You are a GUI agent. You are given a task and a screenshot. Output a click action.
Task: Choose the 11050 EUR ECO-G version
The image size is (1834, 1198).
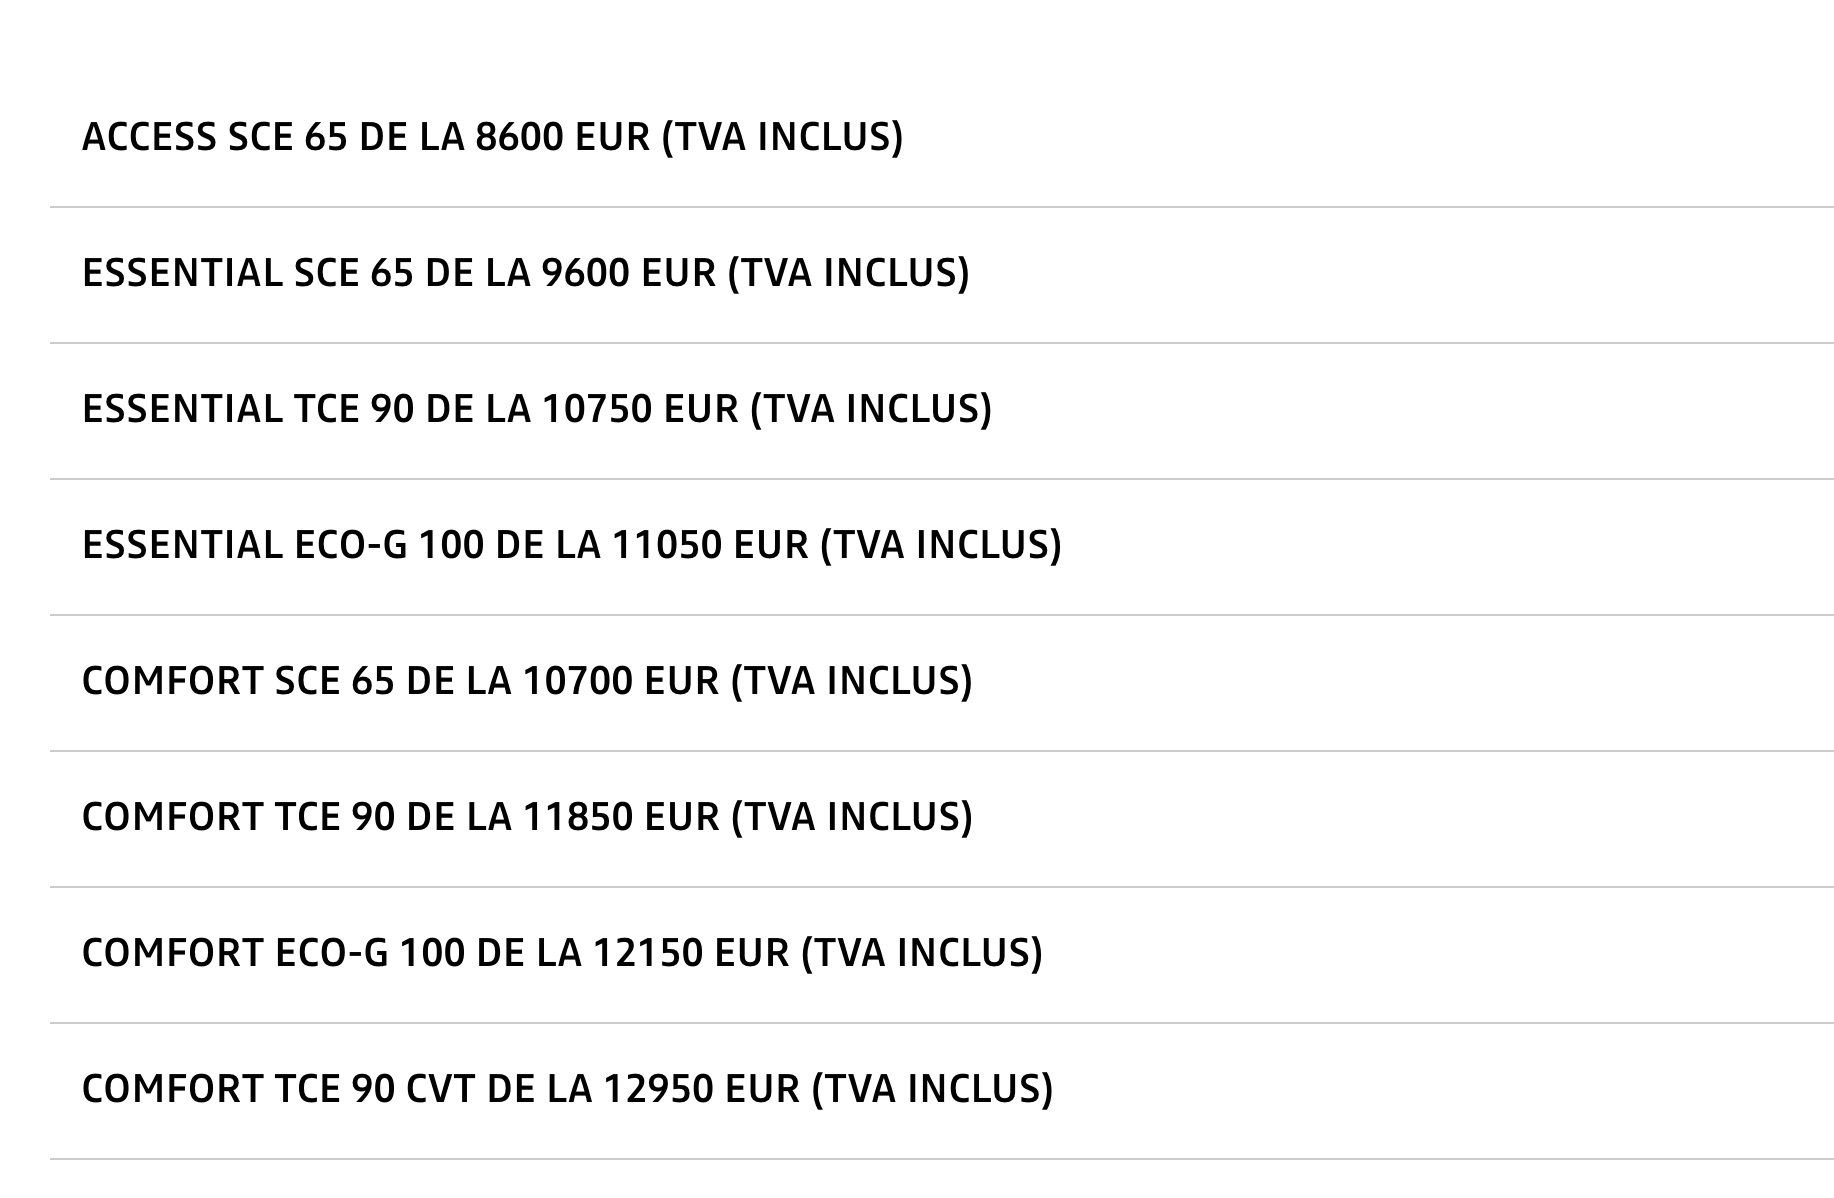(571, 545)
